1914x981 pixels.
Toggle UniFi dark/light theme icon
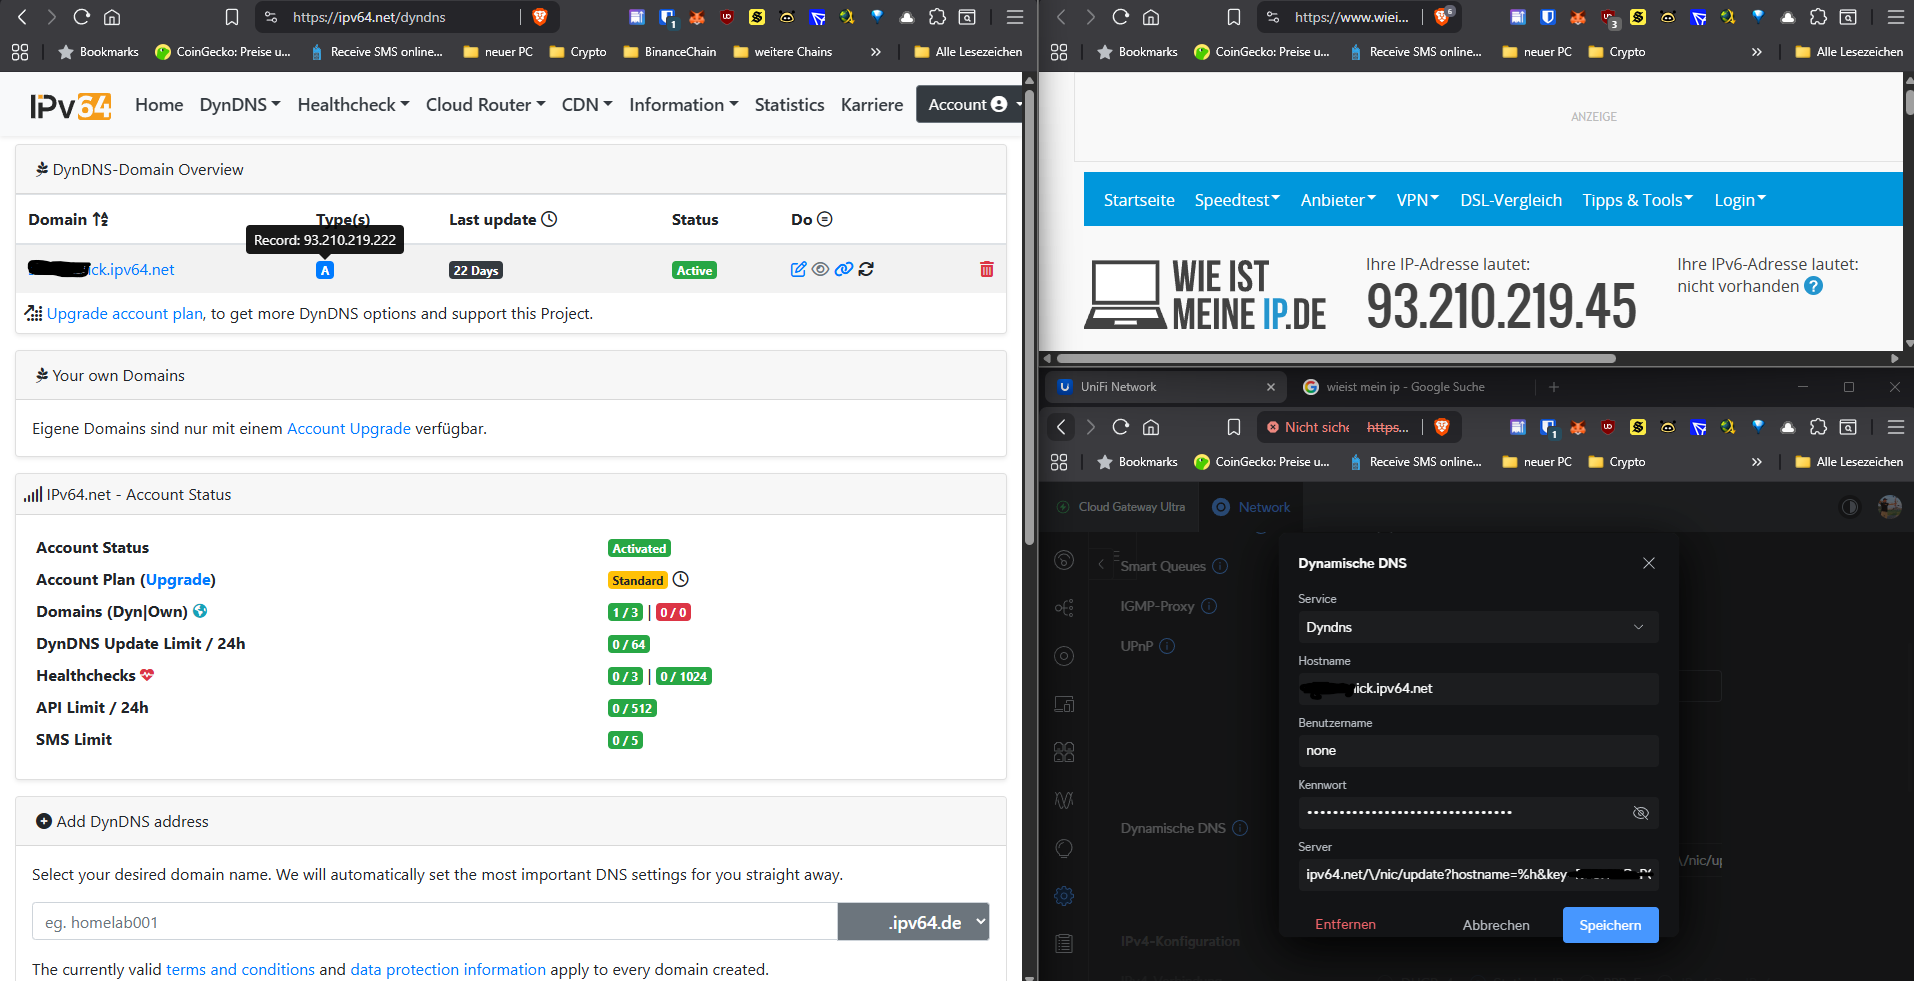point(1849,507)
